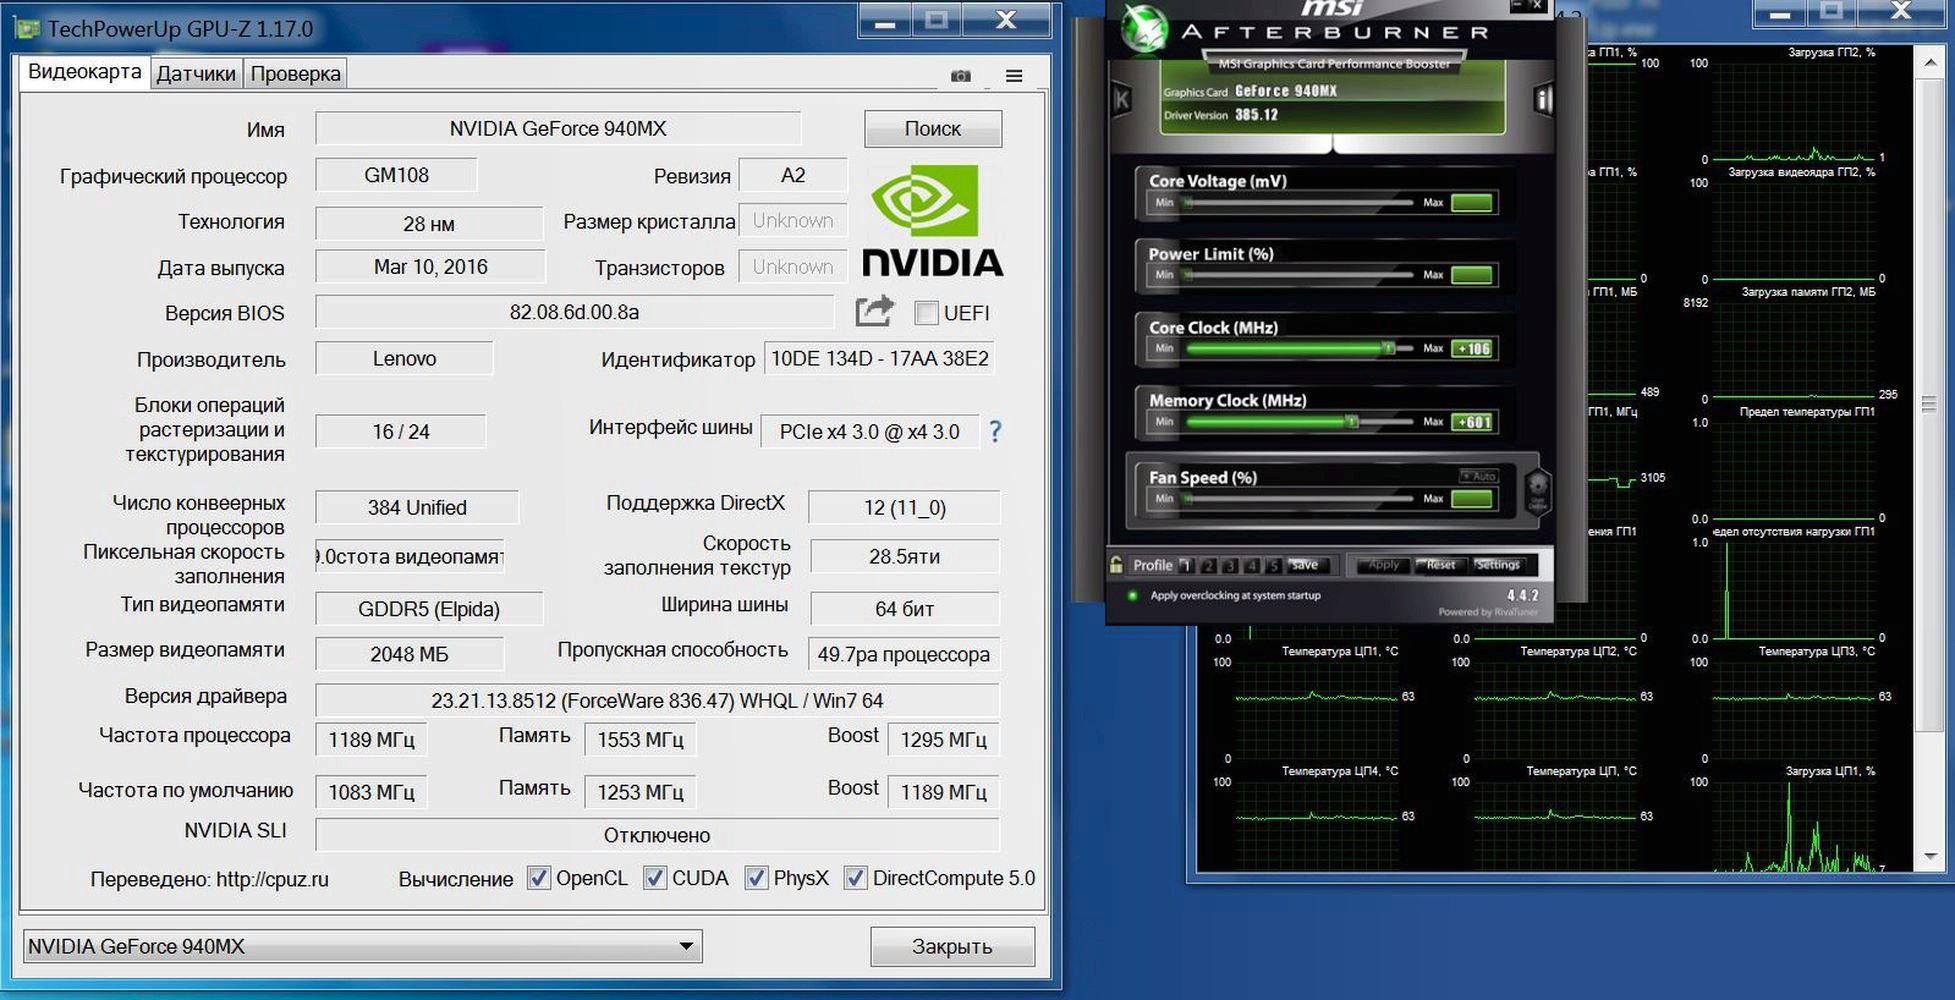Click the Поиск lookup button
Image resolution: width=1955 pixels, height=1000 pixels.
point(933,128)
